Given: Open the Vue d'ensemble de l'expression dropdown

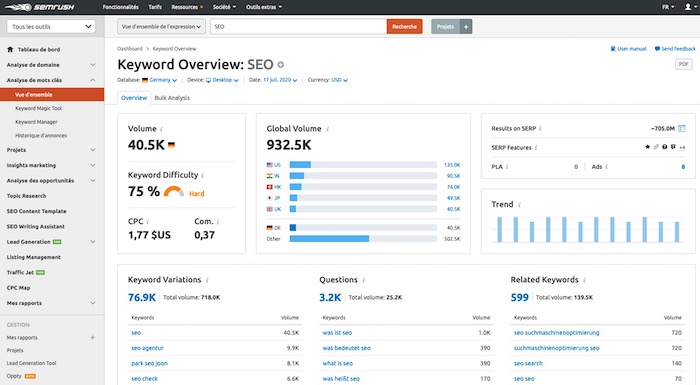Looking at the screenshot, I should (161, 27).
